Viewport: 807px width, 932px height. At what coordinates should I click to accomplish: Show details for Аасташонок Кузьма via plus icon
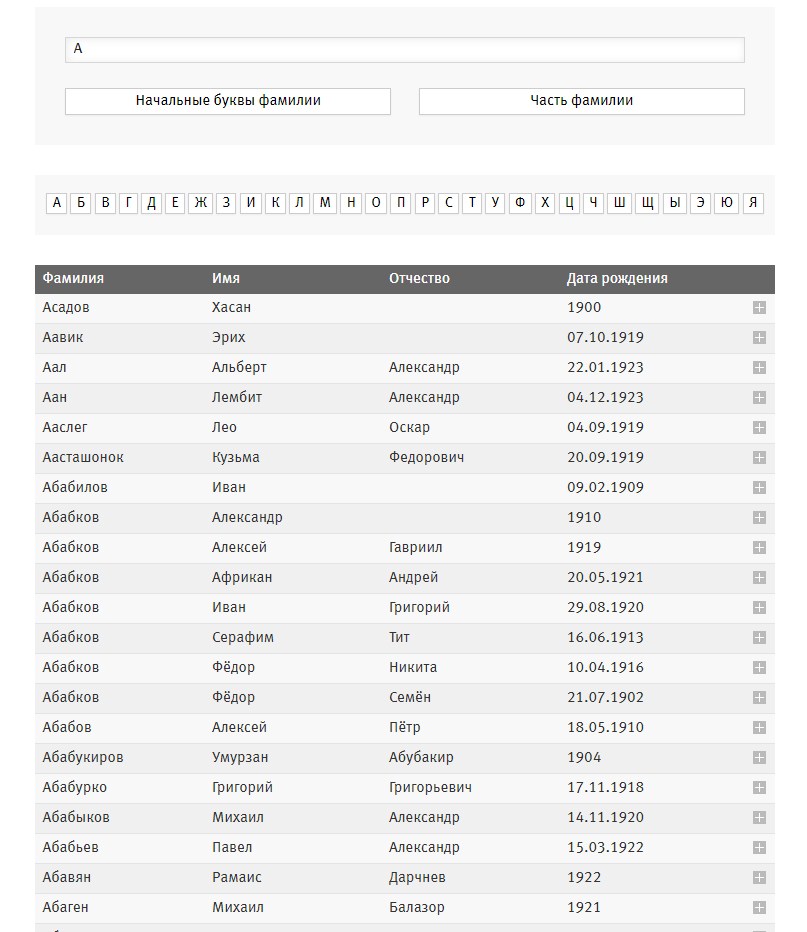point(759,457)
